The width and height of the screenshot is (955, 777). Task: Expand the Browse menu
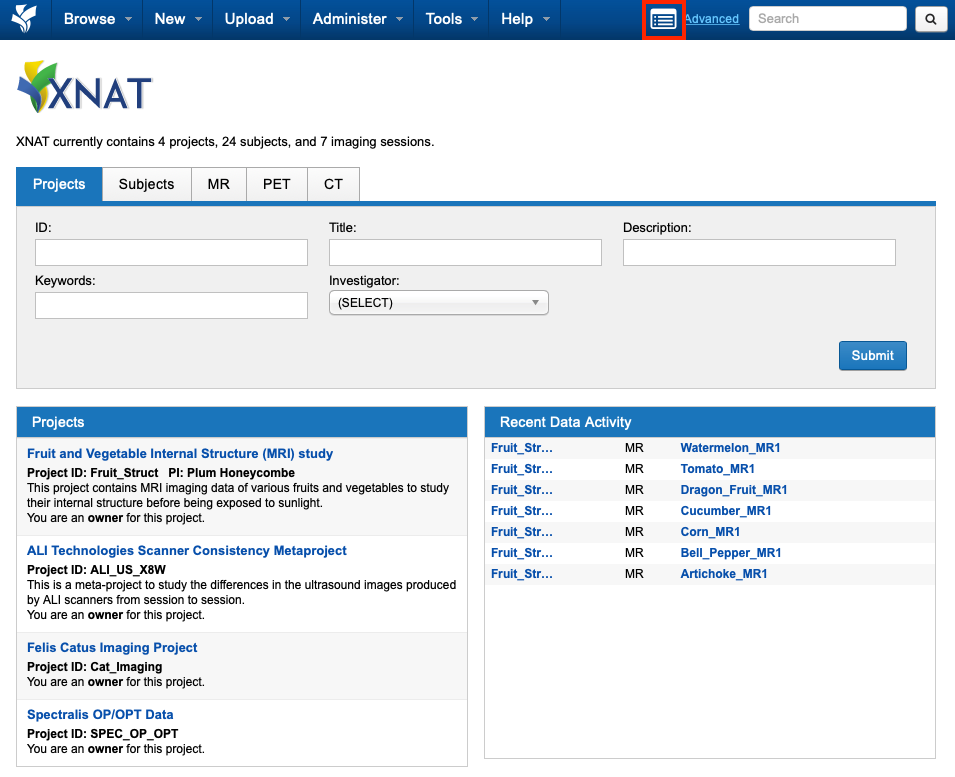pyautogui.click(x=98, y=19)
